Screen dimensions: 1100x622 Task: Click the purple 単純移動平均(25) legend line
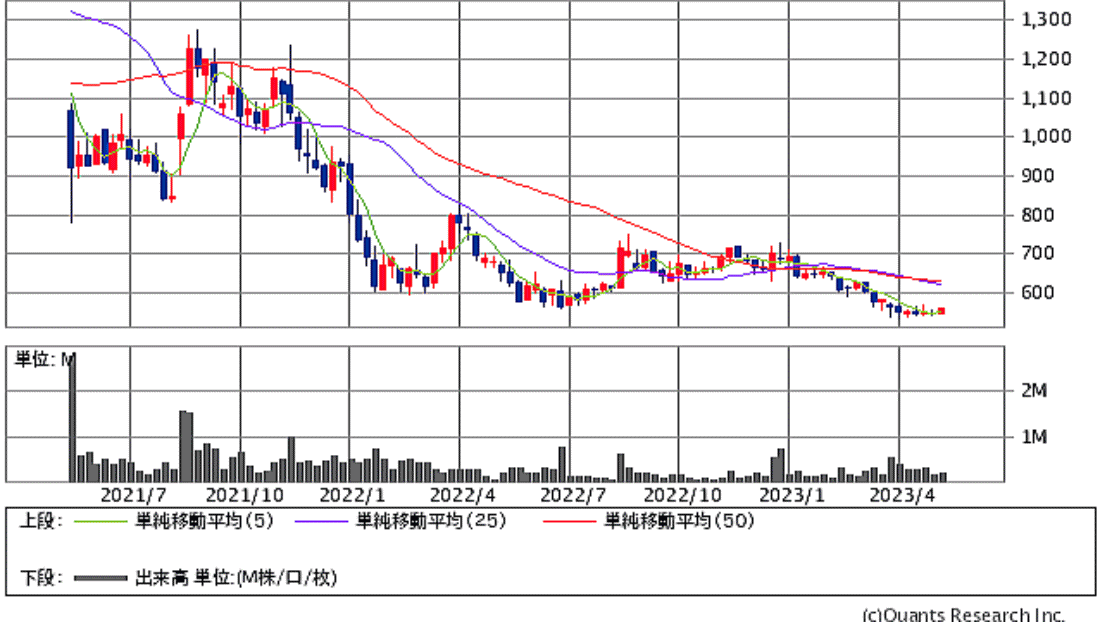coord(321,521)
